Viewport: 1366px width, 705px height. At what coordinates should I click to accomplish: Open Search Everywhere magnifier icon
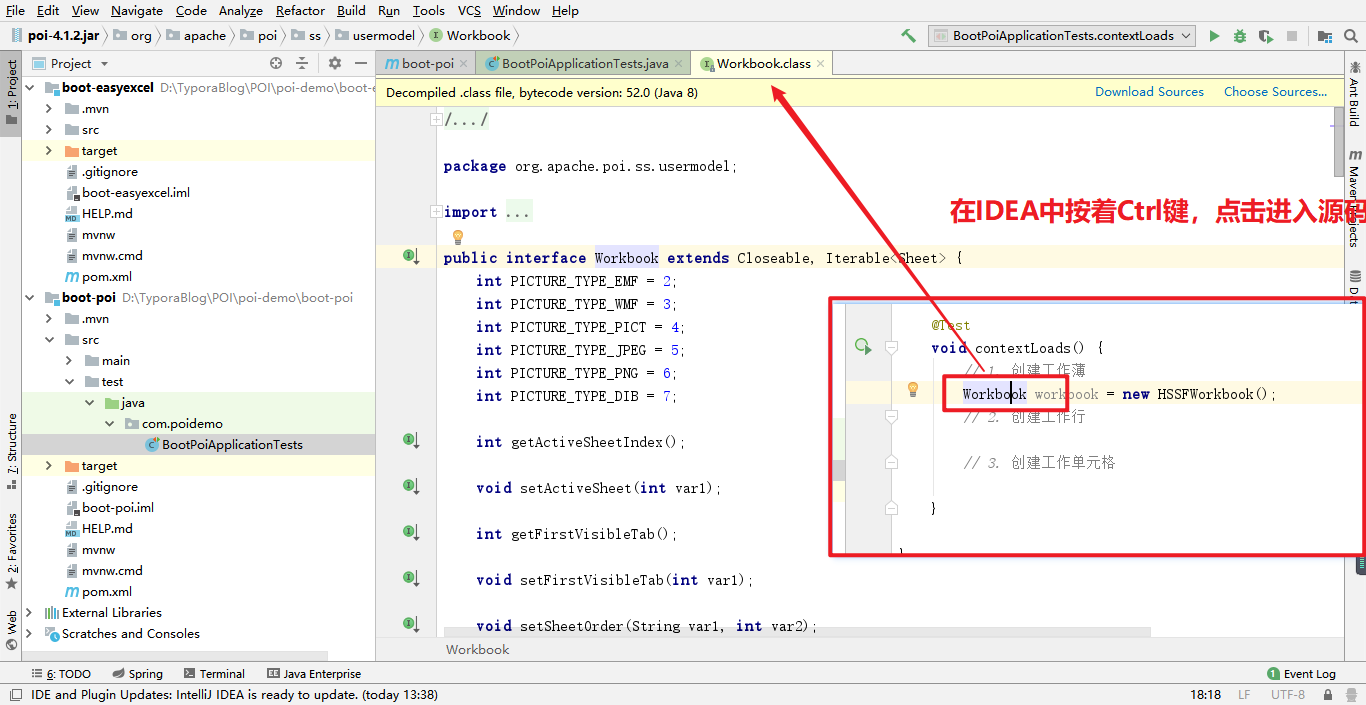(1350, 36)
